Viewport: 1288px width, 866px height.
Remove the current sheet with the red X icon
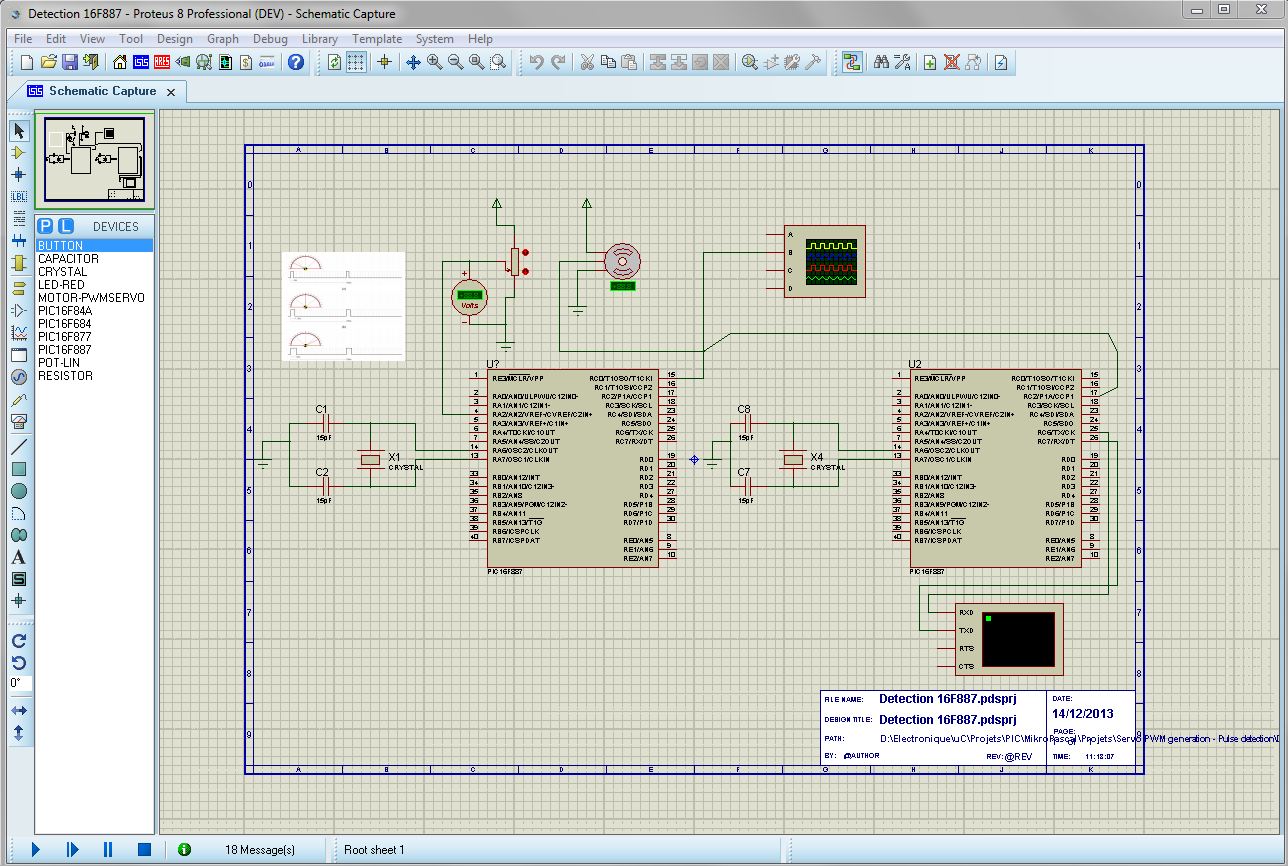pos(951,62)
